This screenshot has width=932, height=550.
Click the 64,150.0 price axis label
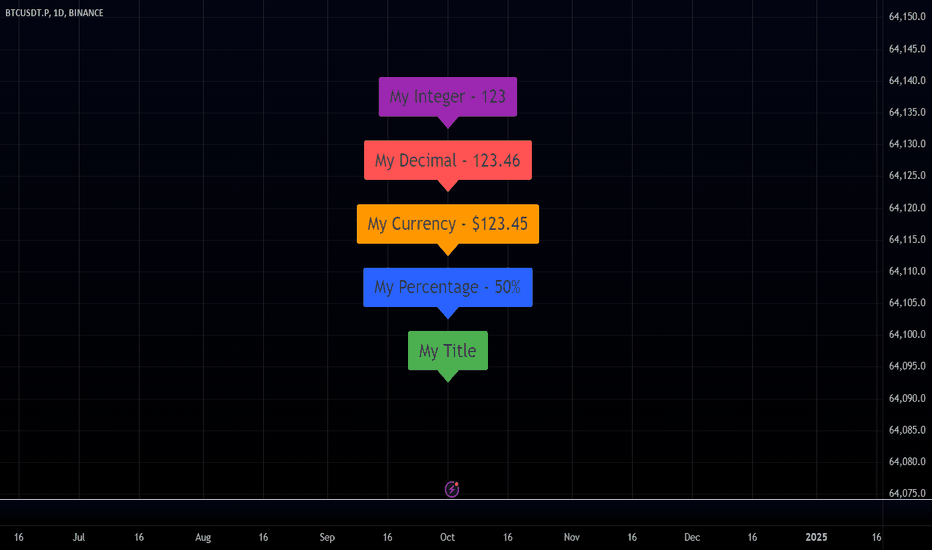[907, 17]
